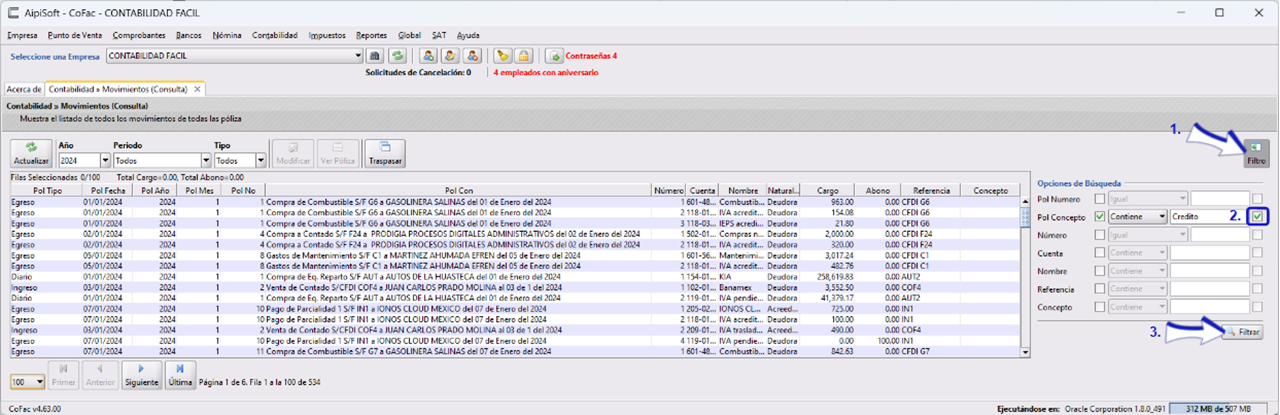Click the green icon left of Contraseñas 4

554,55
